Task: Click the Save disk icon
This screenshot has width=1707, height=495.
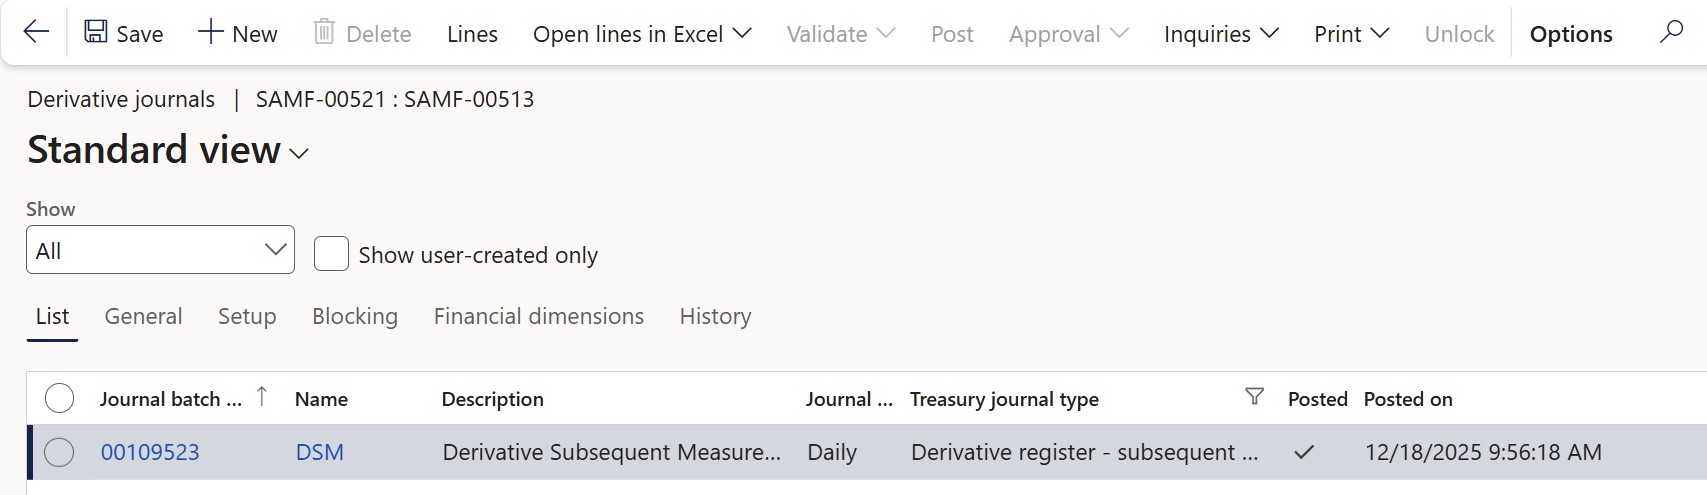Action: click(96, 33)
